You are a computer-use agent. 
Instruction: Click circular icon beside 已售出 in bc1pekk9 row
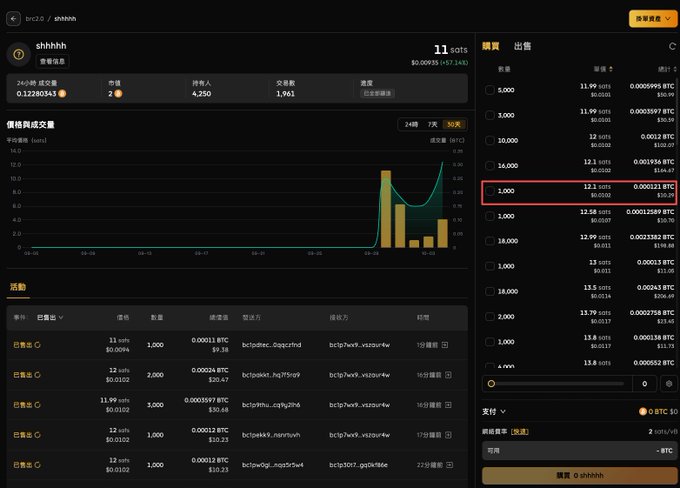coord(37,435)
